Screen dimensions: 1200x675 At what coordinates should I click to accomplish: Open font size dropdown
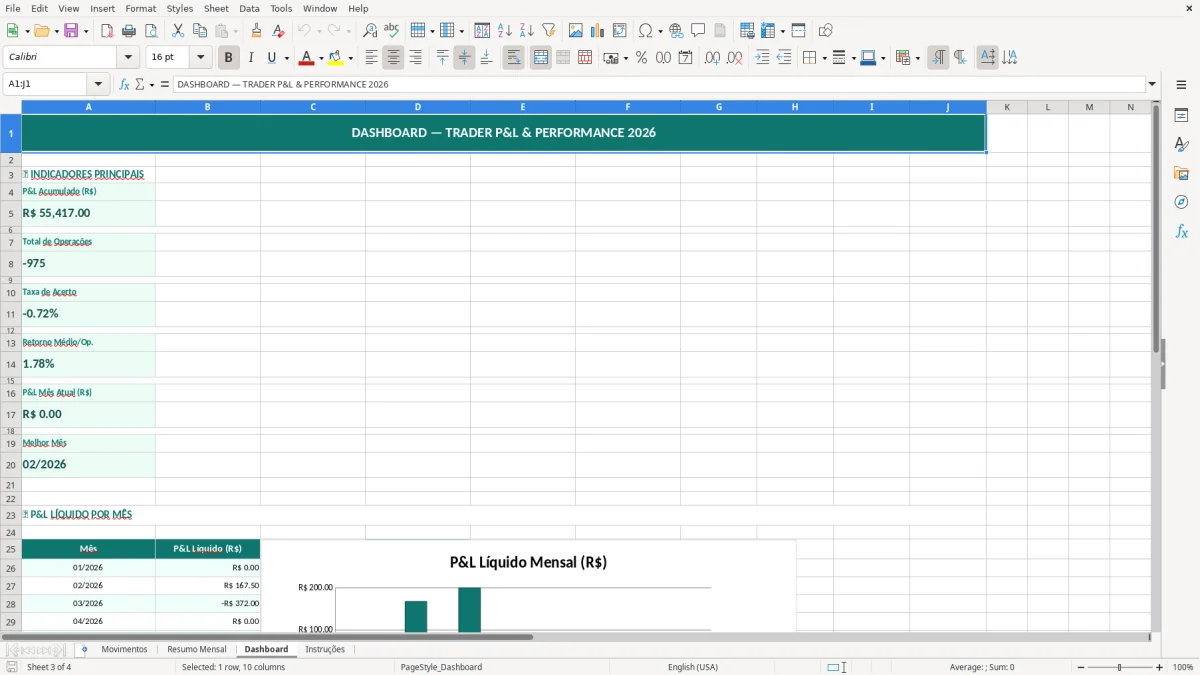click(200, 58)
